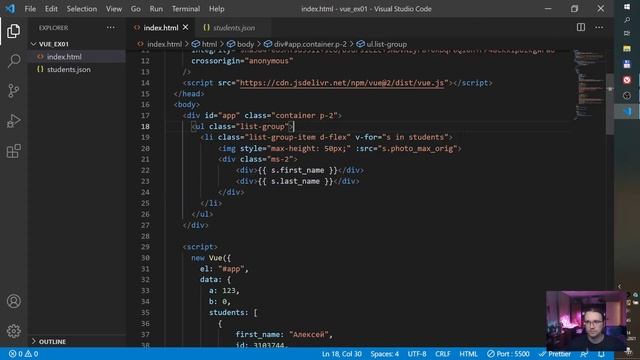The image size is (640, 360).
Task: Open the Terminal menu
Action: tap(186, 9)
